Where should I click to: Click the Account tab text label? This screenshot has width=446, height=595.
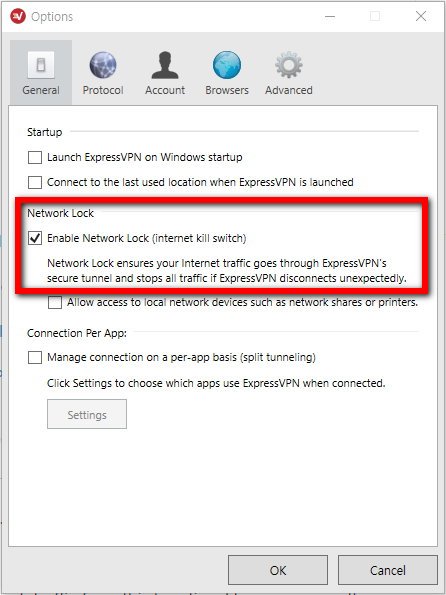click(165, 90)
